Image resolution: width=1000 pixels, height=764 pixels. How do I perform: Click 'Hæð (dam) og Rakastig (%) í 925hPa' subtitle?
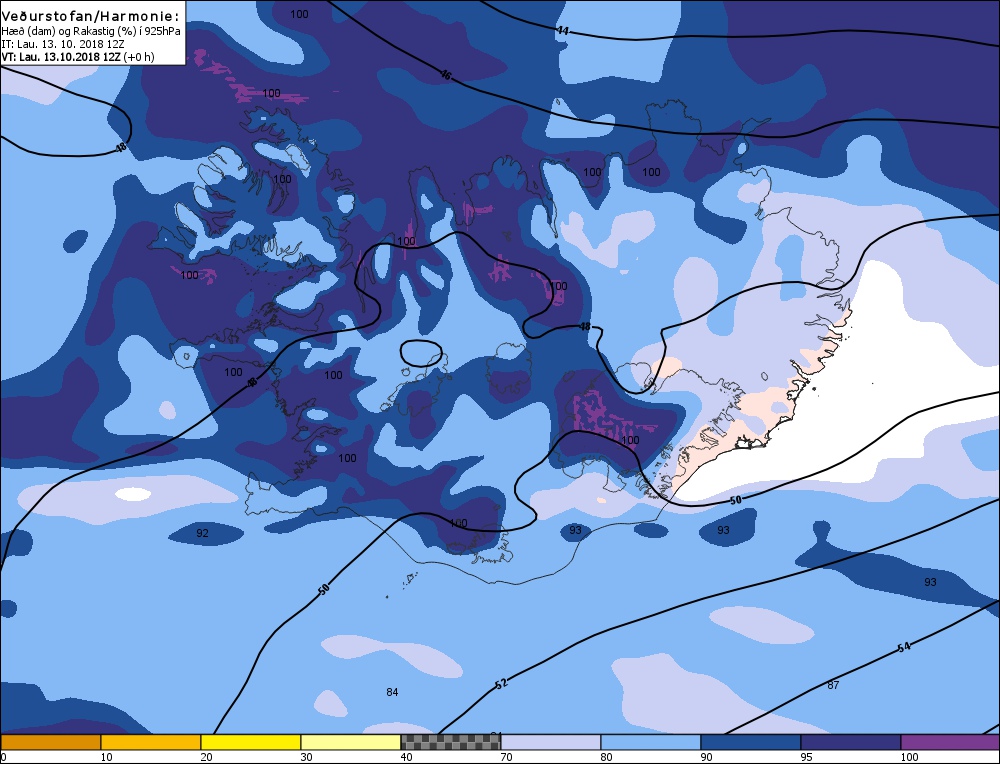91,31
